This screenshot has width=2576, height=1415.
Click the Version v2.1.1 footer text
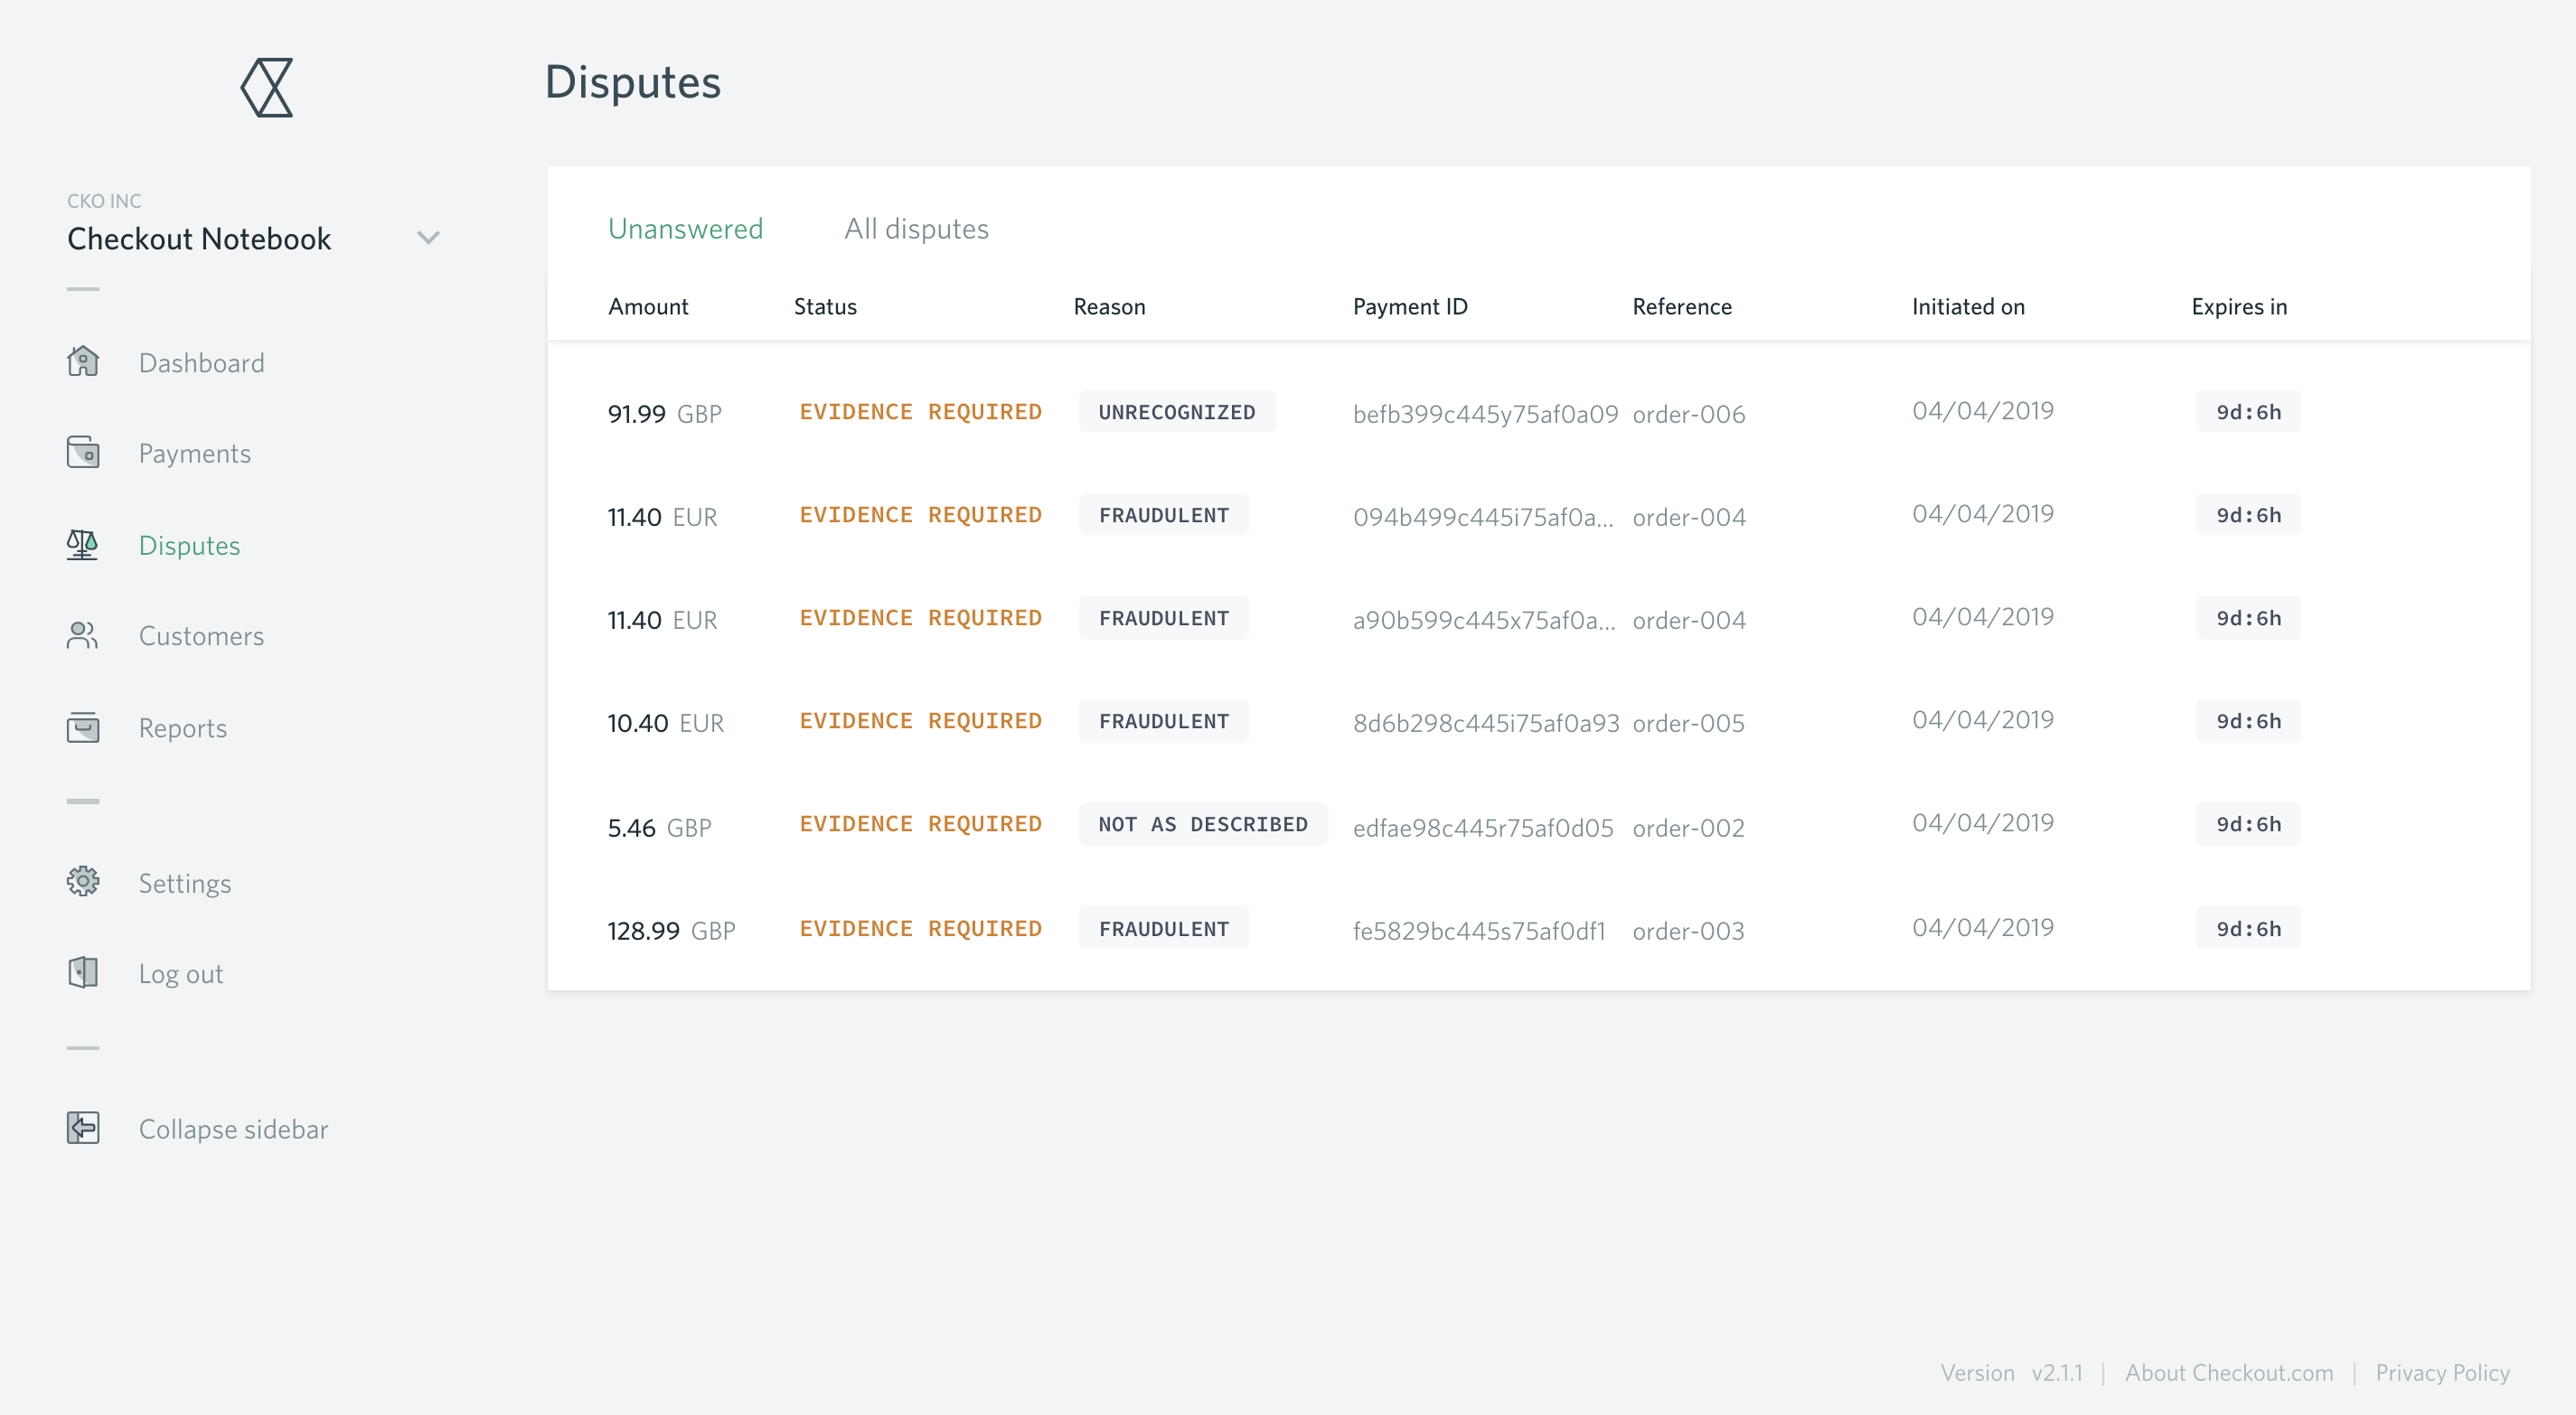coord(2011,1373)
